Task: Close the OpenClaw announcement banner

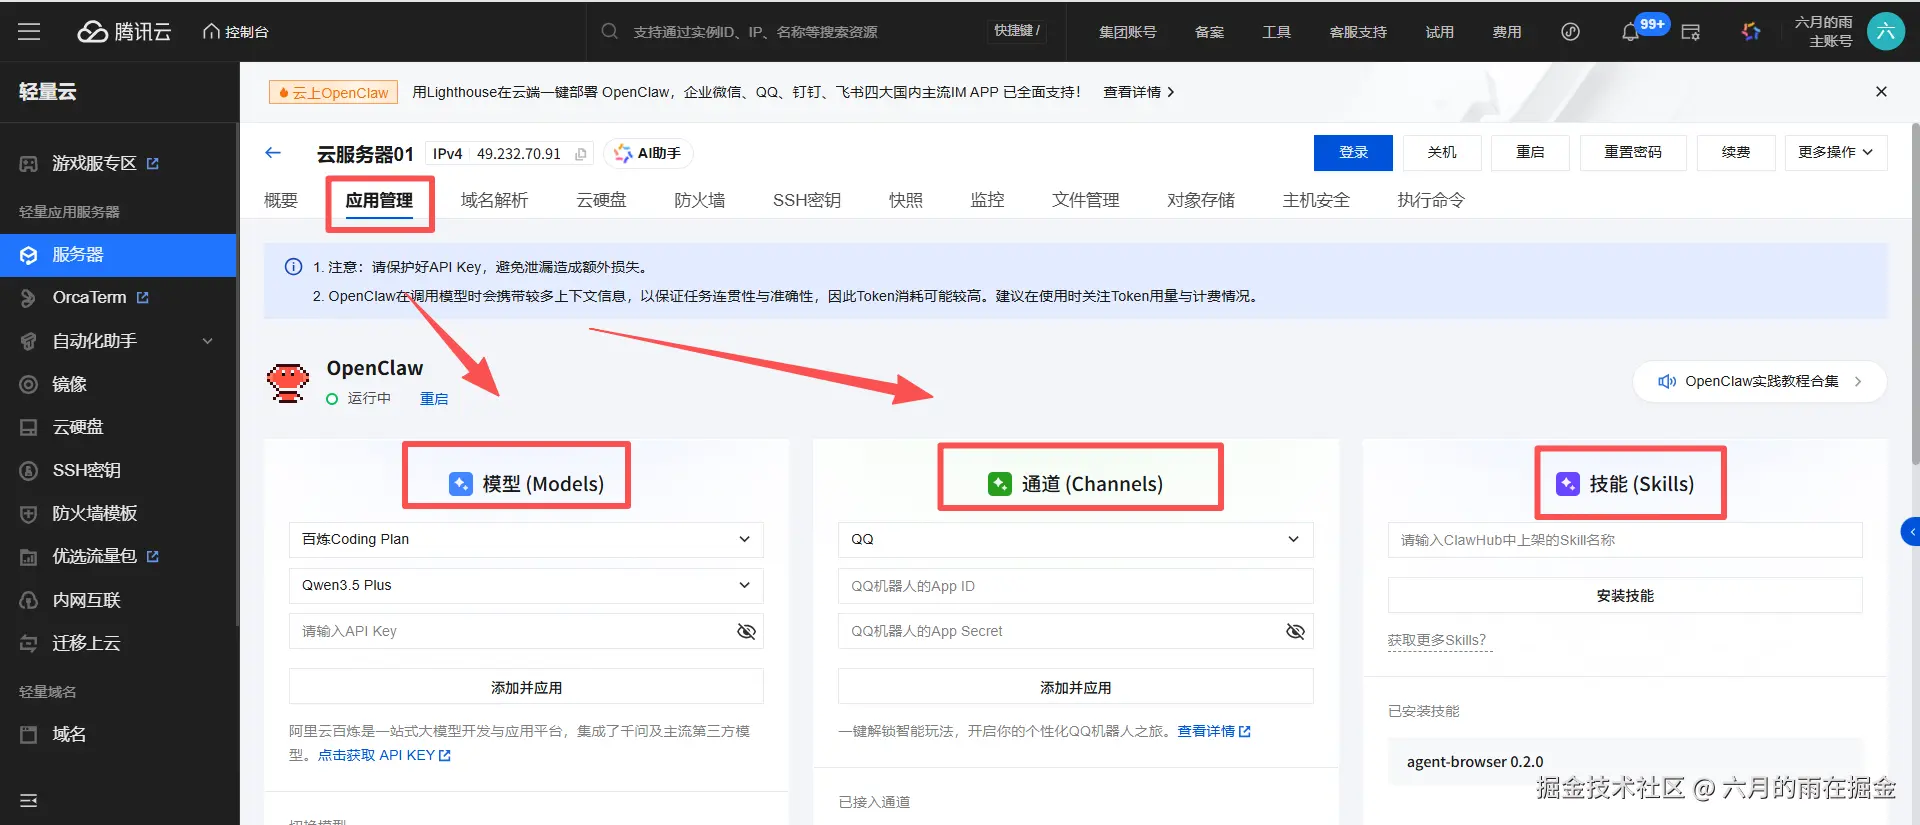Action: click(1881, 92)
